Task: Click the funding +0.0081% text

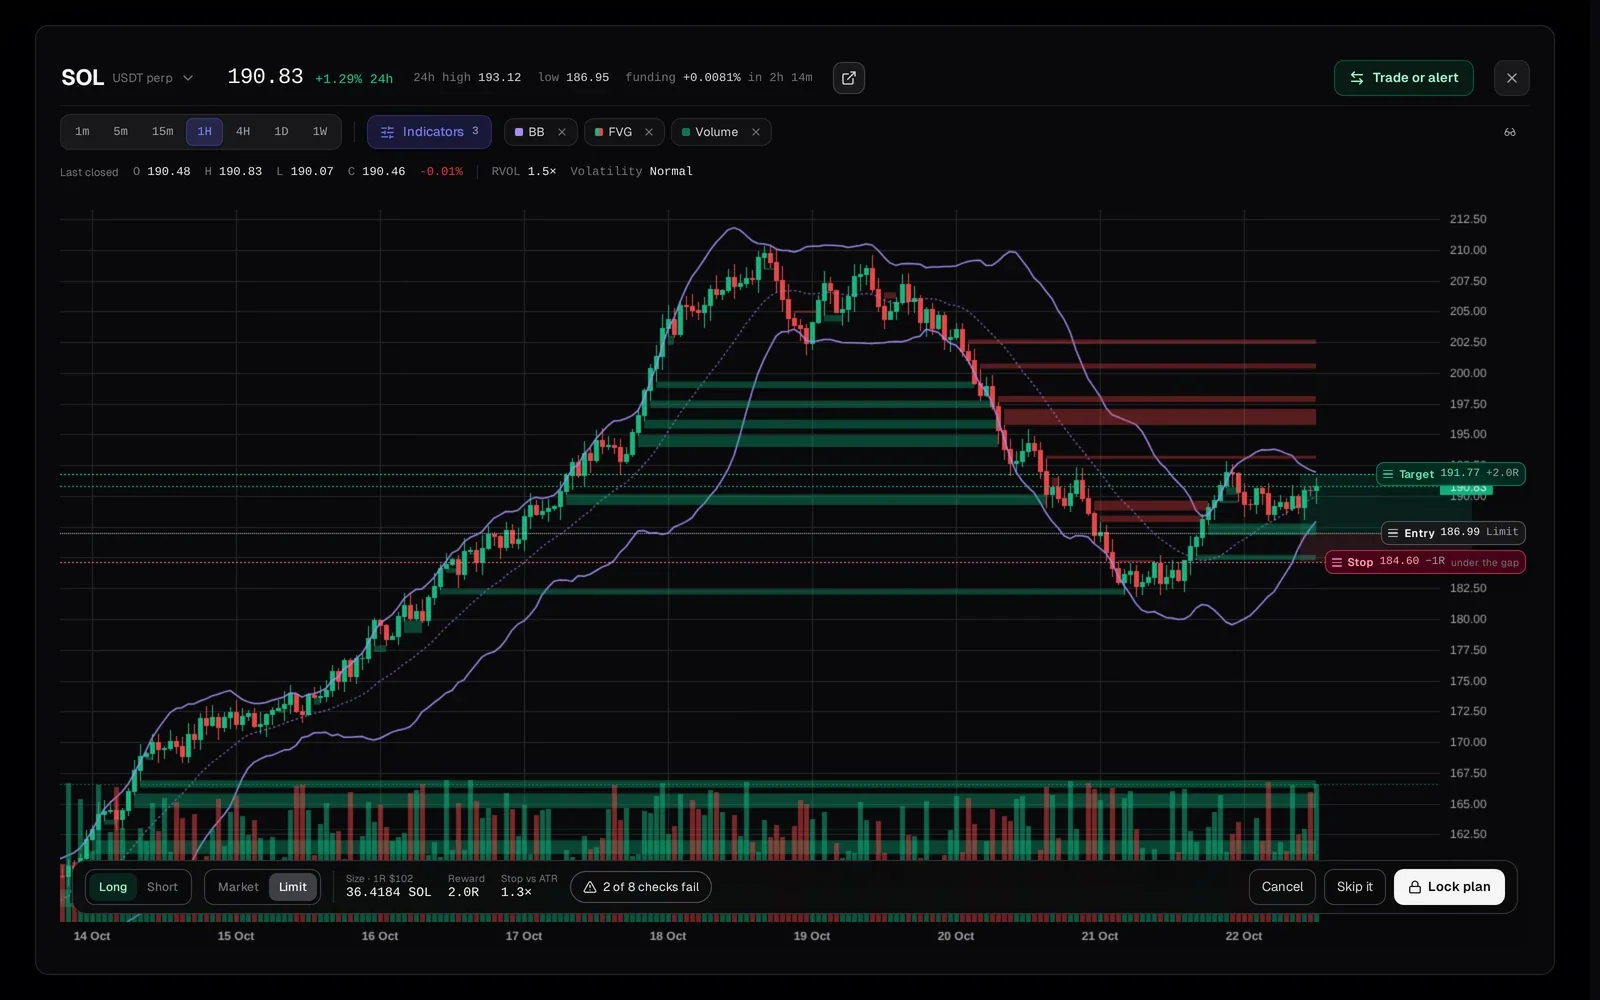Action: [x=683, y=78]
